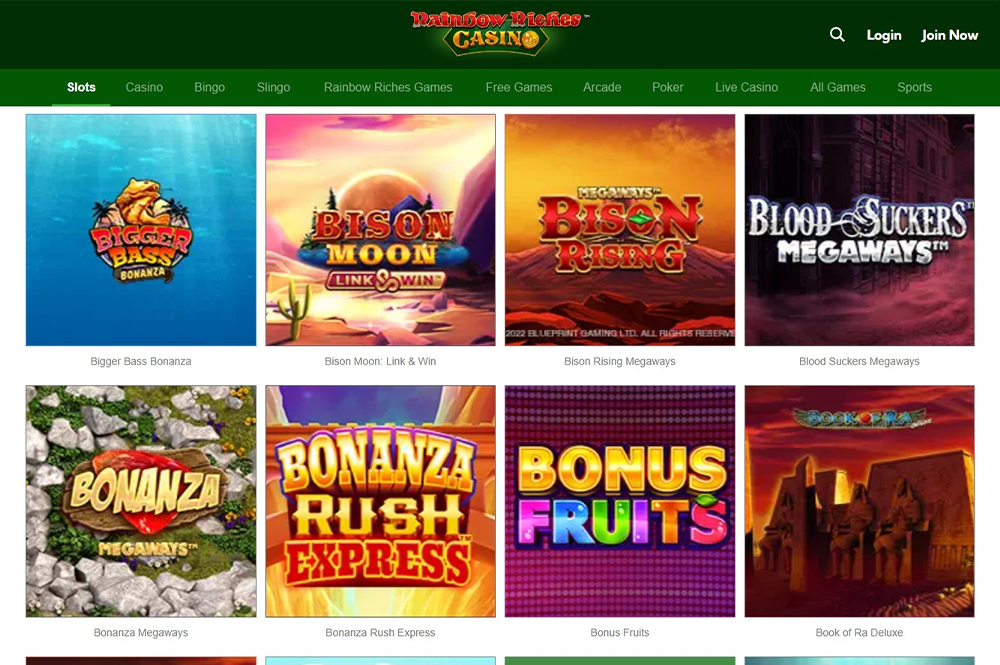Click the Login button
The image size is (1000, 665).
click(884, 36)
